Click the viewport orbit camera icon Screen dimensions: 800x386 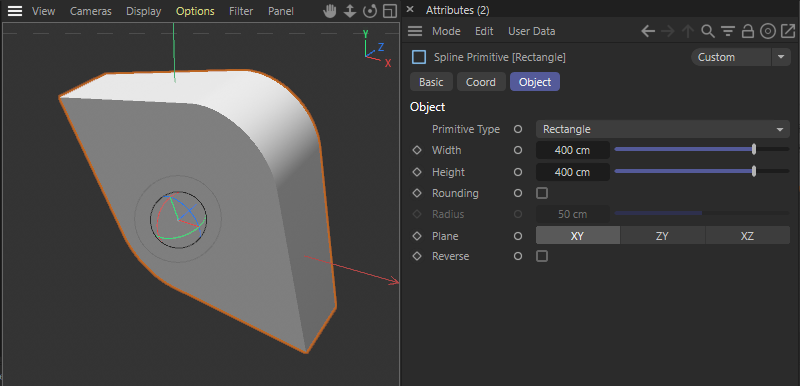click(369, 11)
